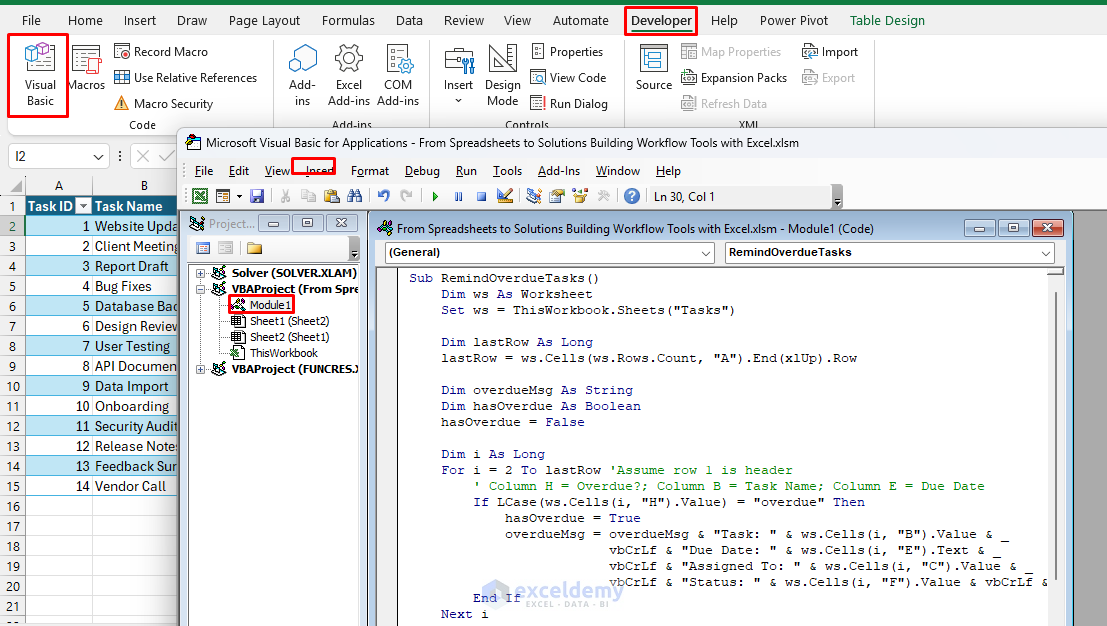The width and height of the screenshot is (1107, 626).
Task: Click View Code in the Controls group
Action: coord(568,78)
